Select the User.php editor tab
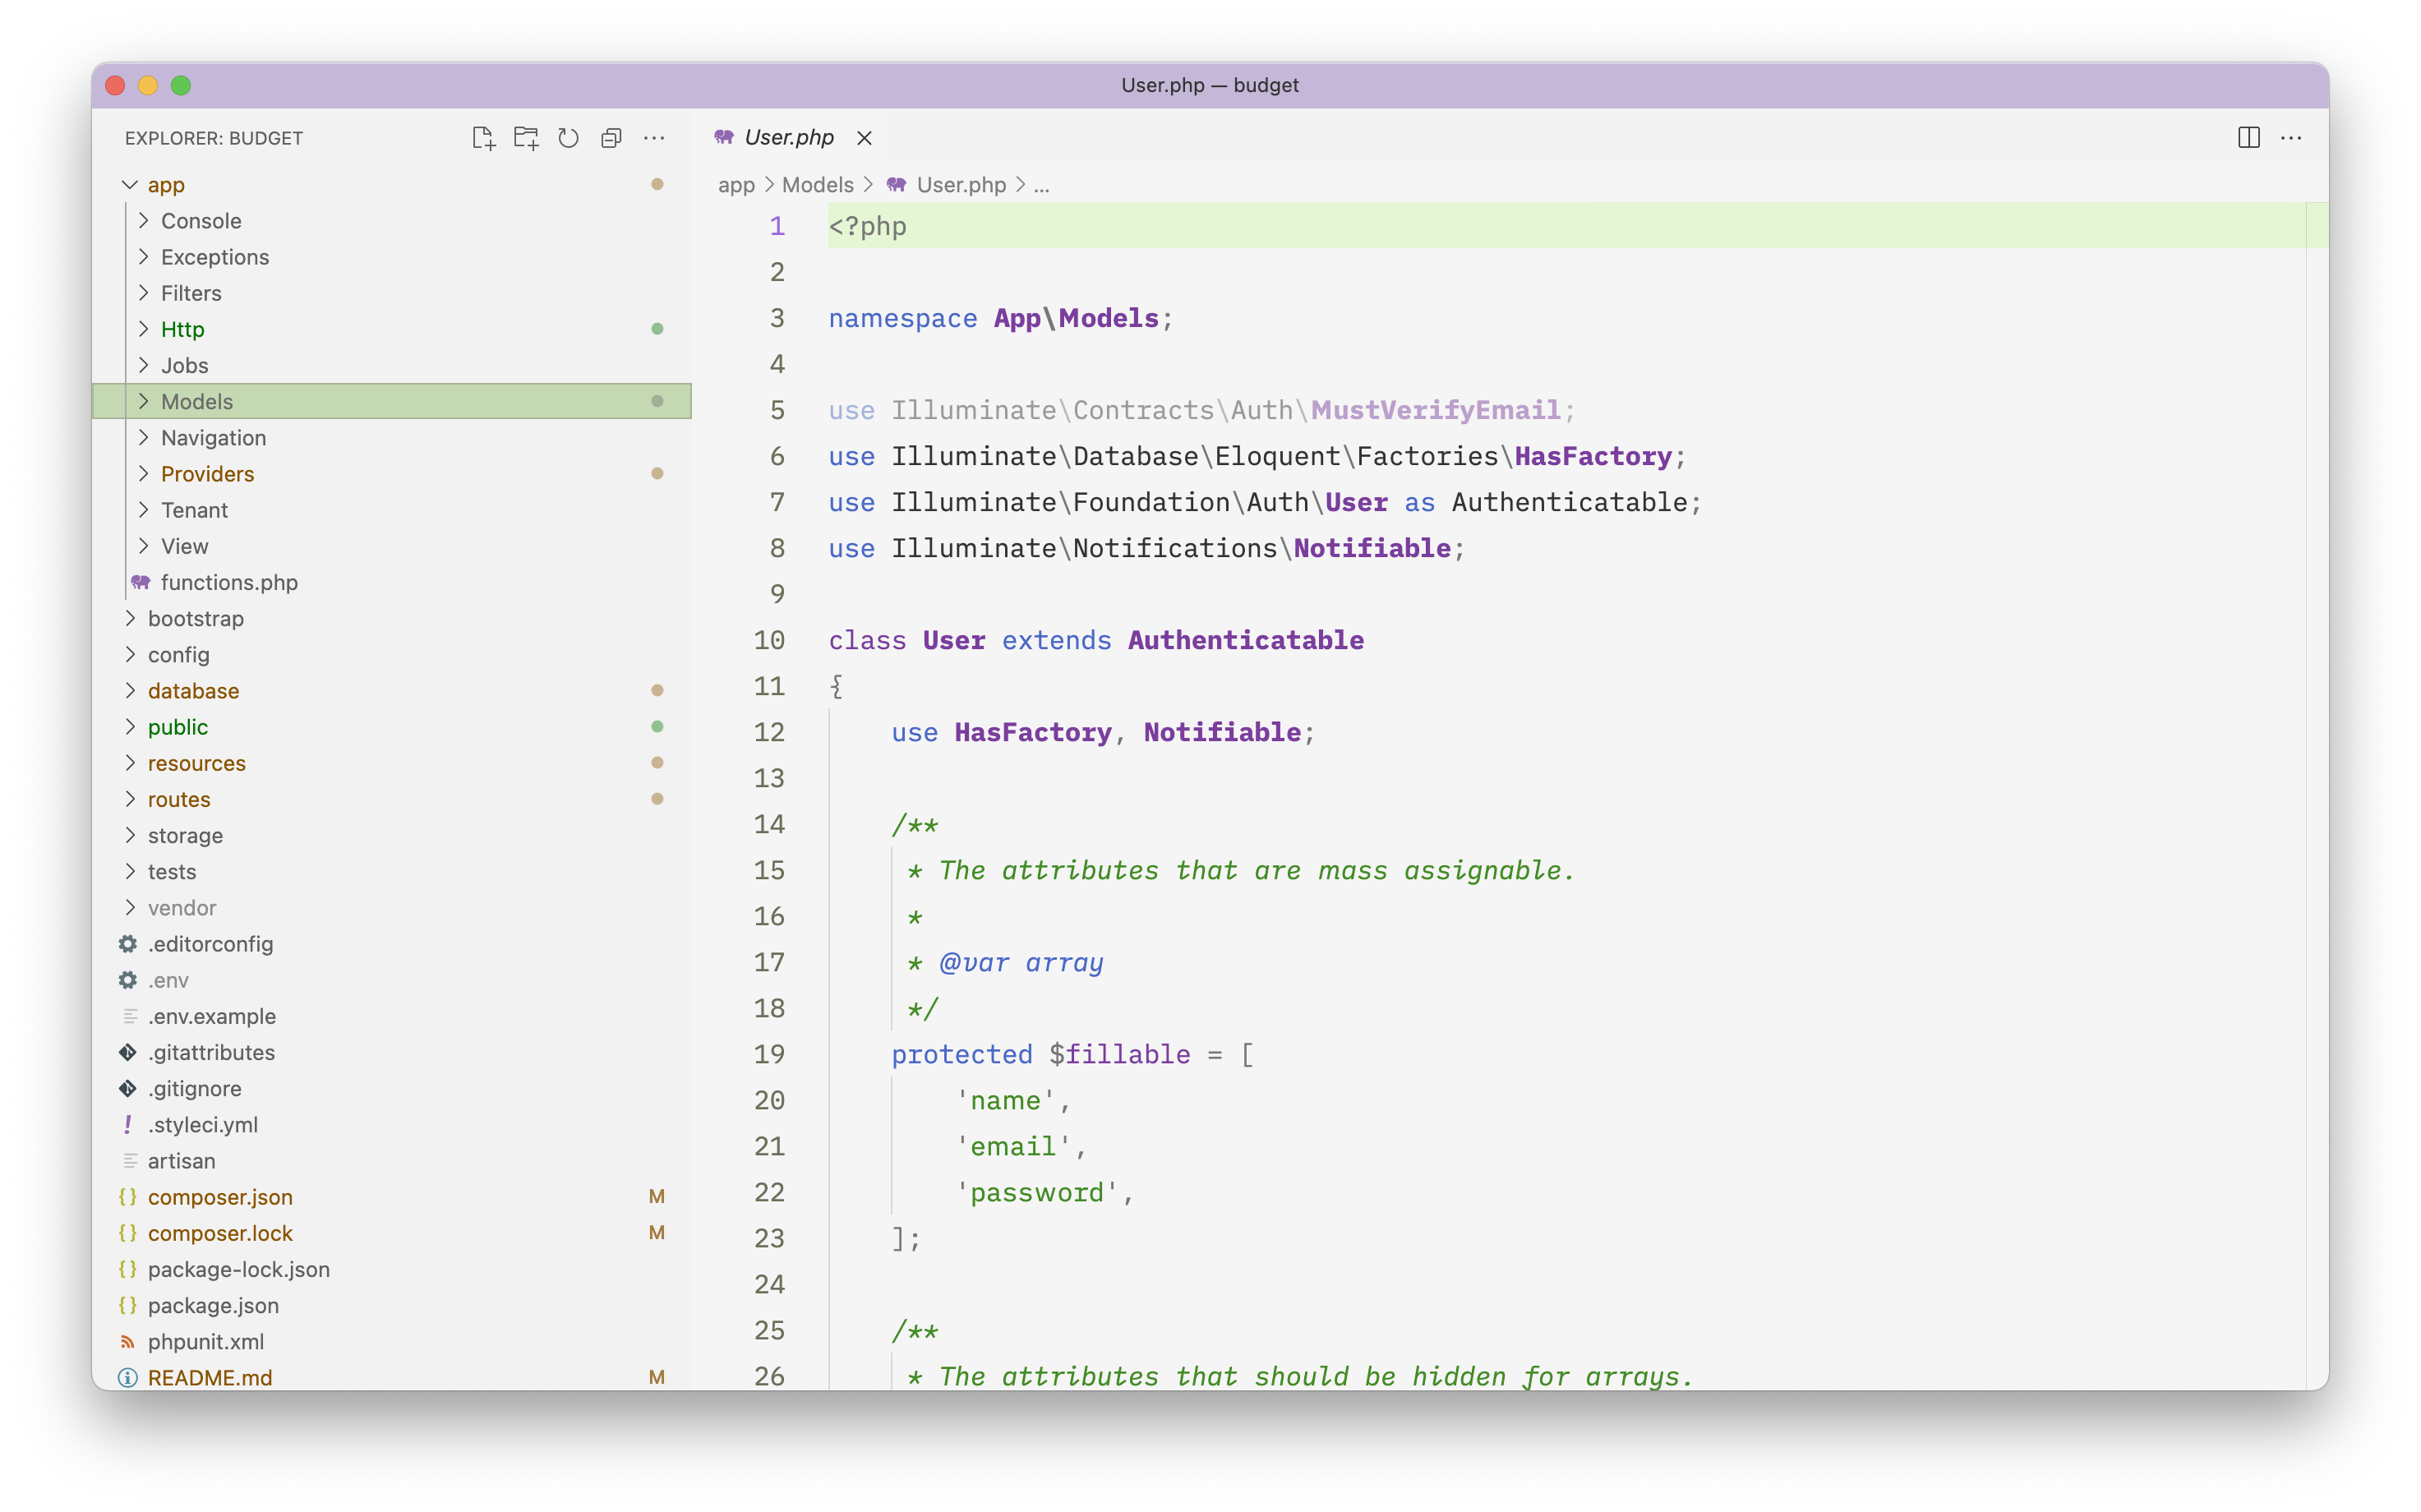This screenshot has height=1512, width=2421. tap(788, 138)
